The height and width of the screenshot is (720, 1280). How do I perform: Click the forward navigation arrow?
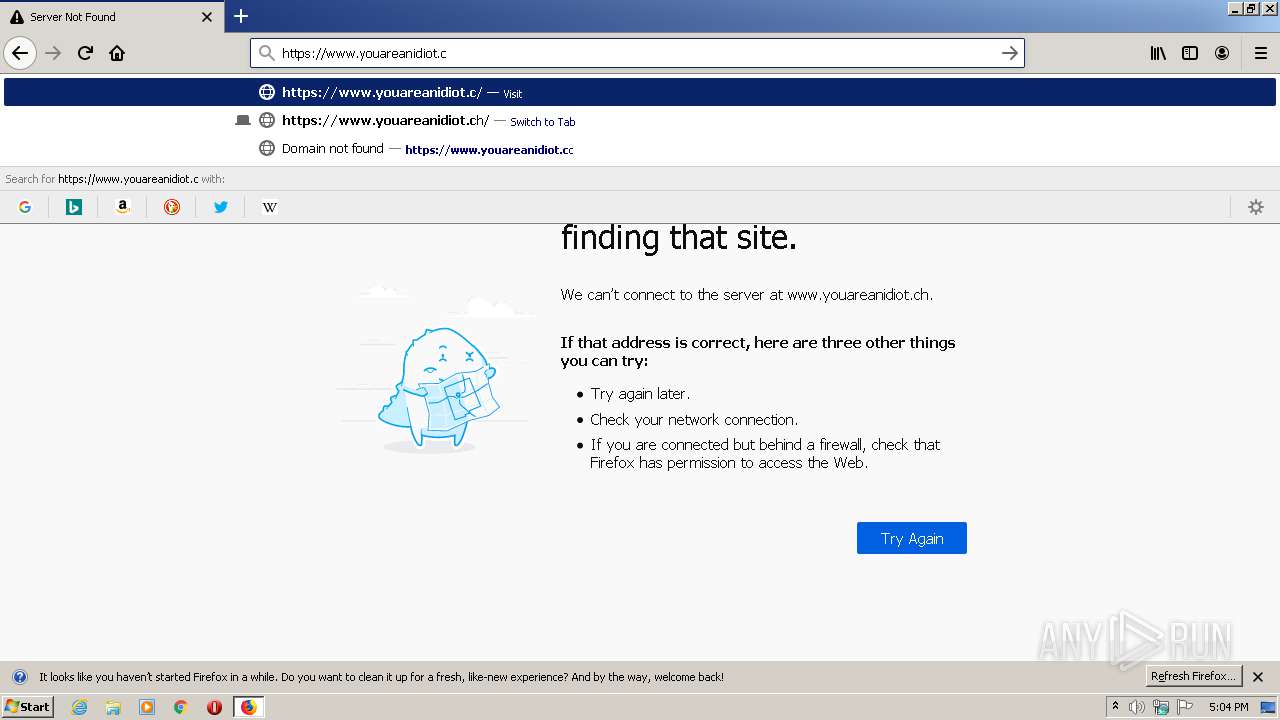pyautogui.click(x=54, y=53)
